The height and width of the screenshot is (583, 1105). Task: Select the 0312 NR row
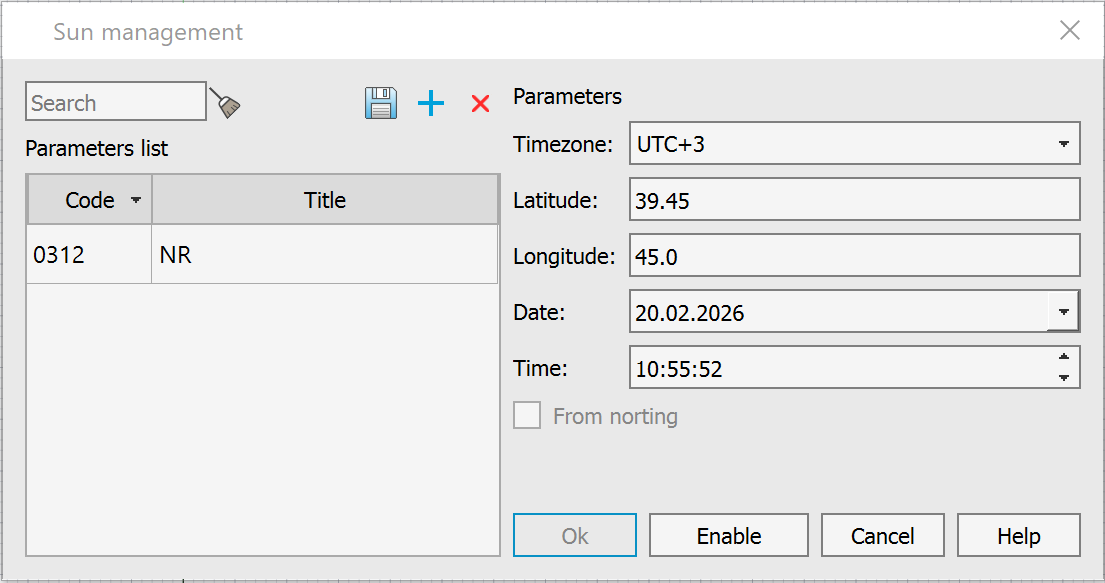pyautogui.click(x=260, y=255)
